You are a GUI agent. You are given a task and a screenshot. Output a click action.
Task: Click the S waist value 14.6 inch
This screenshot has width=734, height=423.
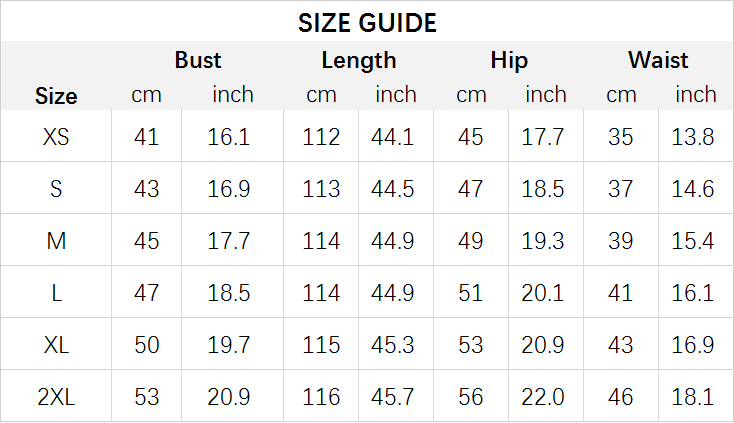coord(693,189)
